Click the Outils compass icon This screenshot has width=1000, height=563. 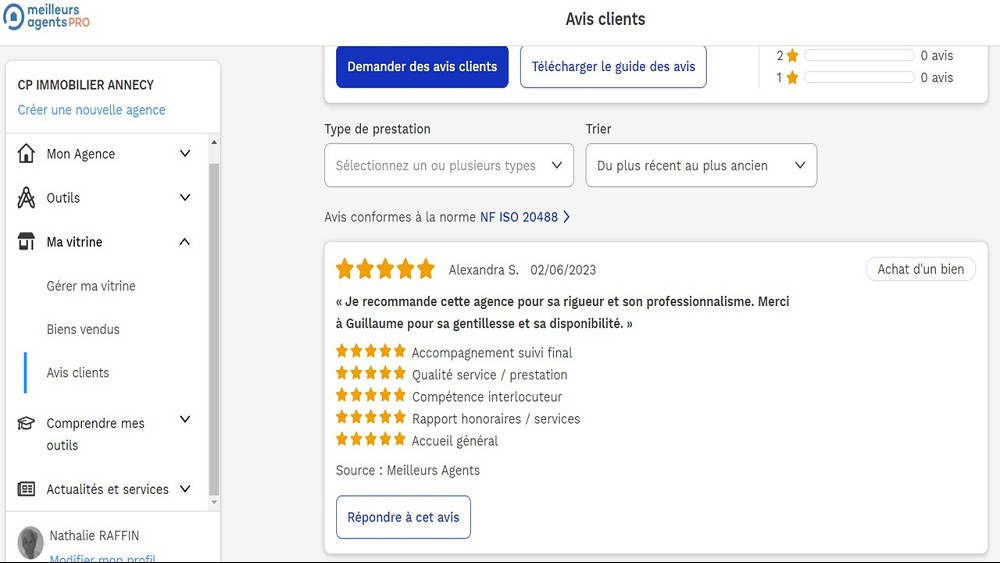(27, 198)
